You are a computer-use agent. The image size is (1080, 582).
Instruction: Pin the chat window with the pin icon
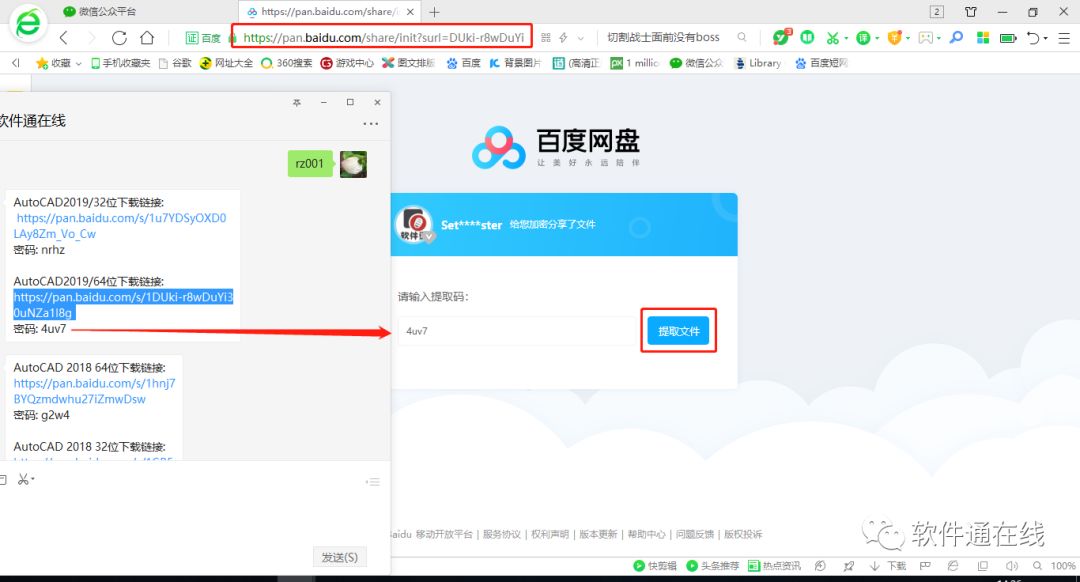point(297,102)
